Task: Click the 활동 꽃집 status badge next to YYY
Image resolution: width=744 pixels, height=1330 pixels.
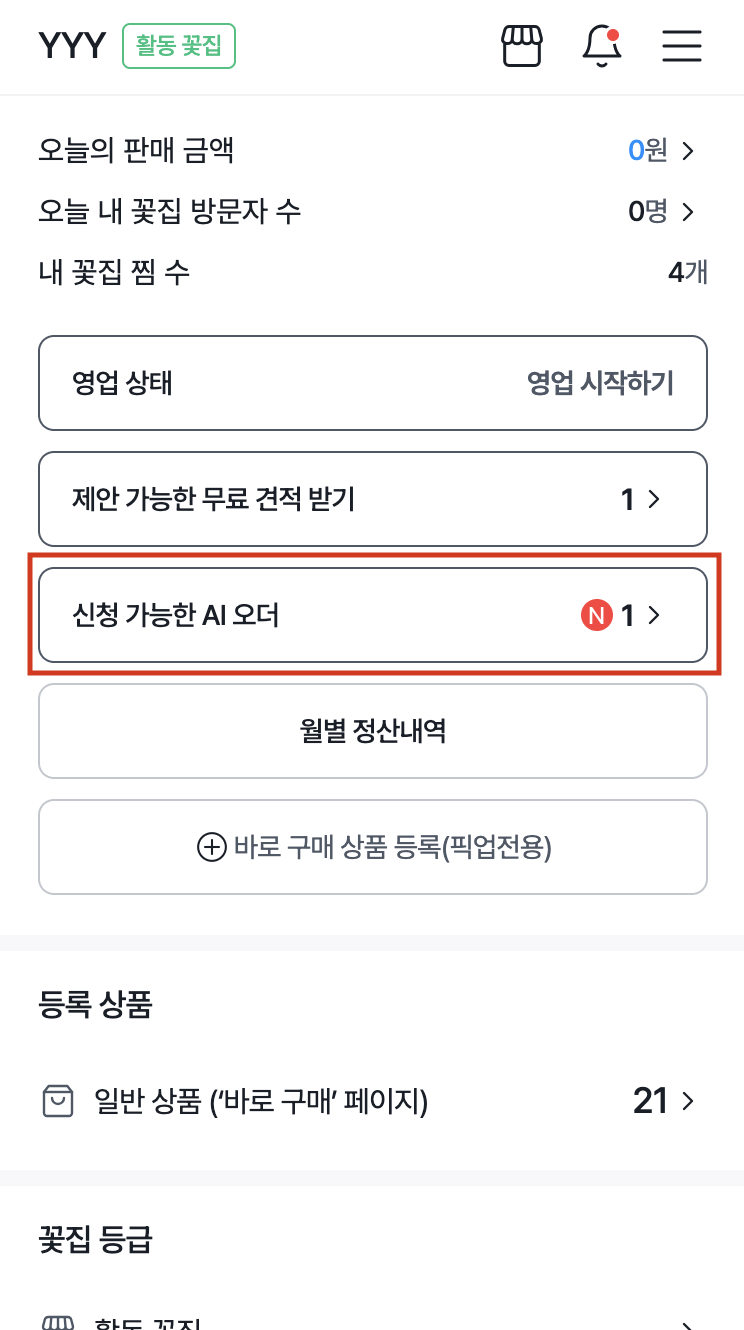Action: [178, 46]
